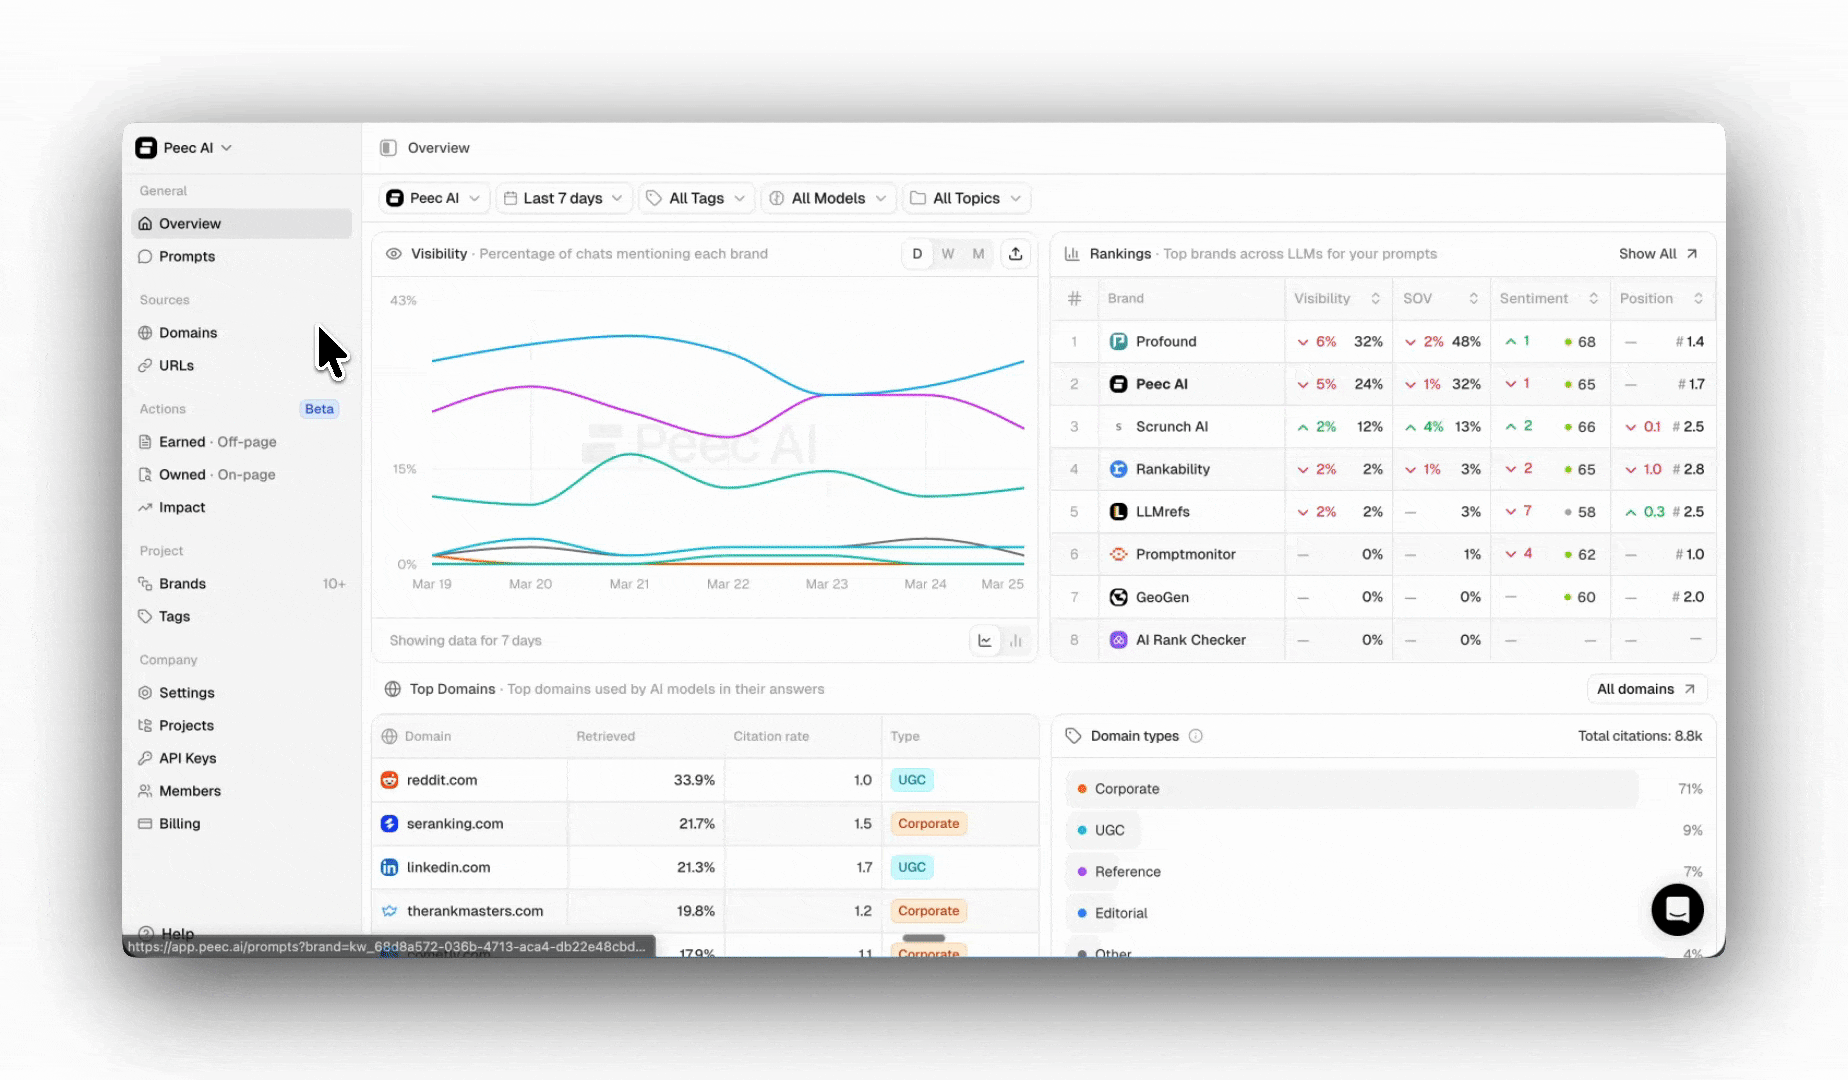Open Brands under Project

click(x=242, y=584)
